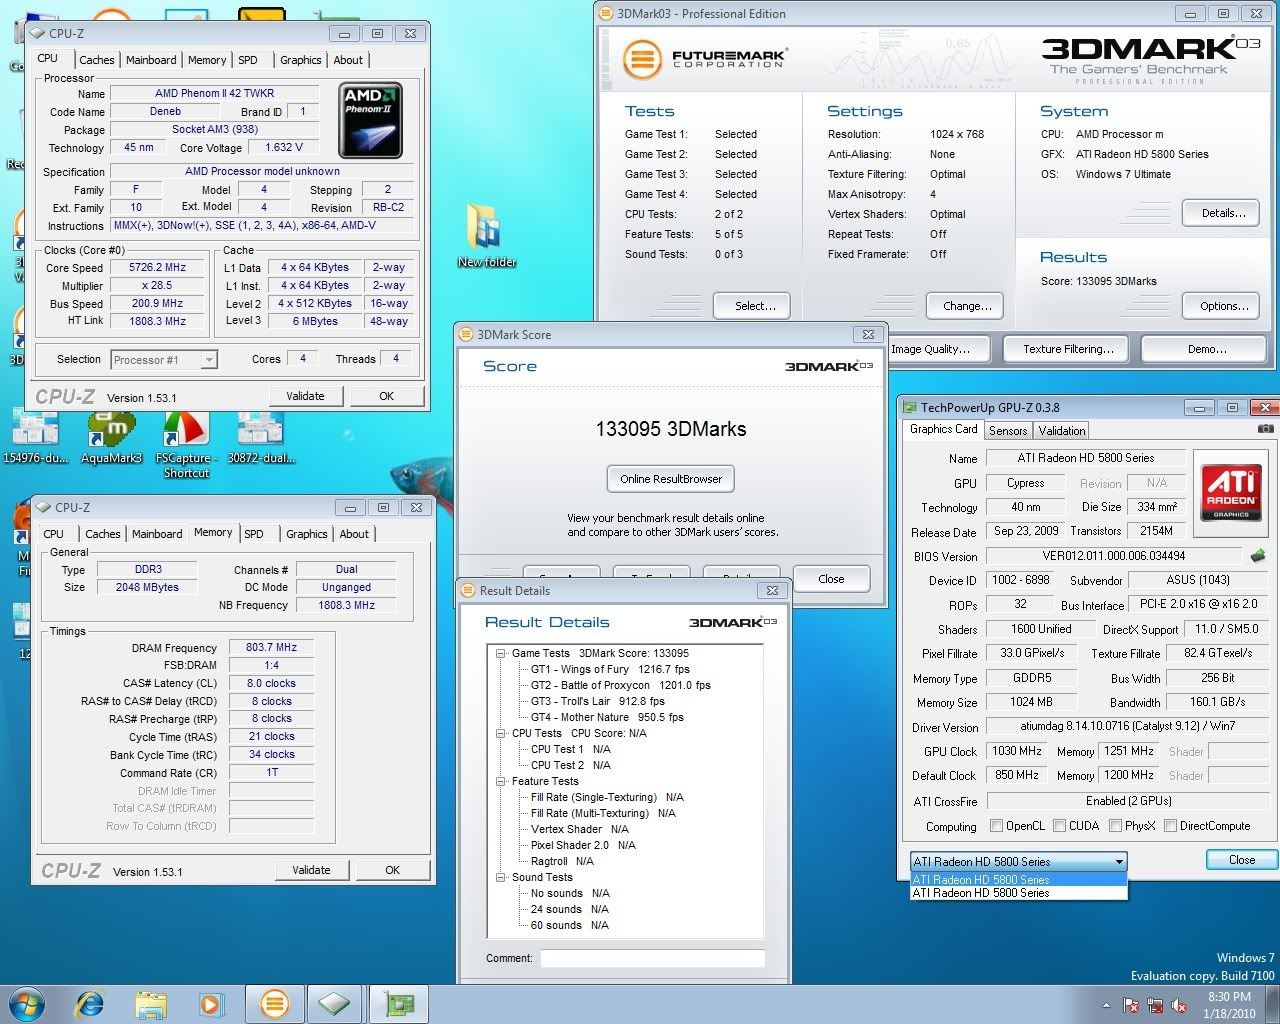Image resolution: width=1280 pixels, height=1024 pixels.
Task: Click the GPU-Z camera screenshot icon
Action: pyautogui.click(x=1265, y=429)
